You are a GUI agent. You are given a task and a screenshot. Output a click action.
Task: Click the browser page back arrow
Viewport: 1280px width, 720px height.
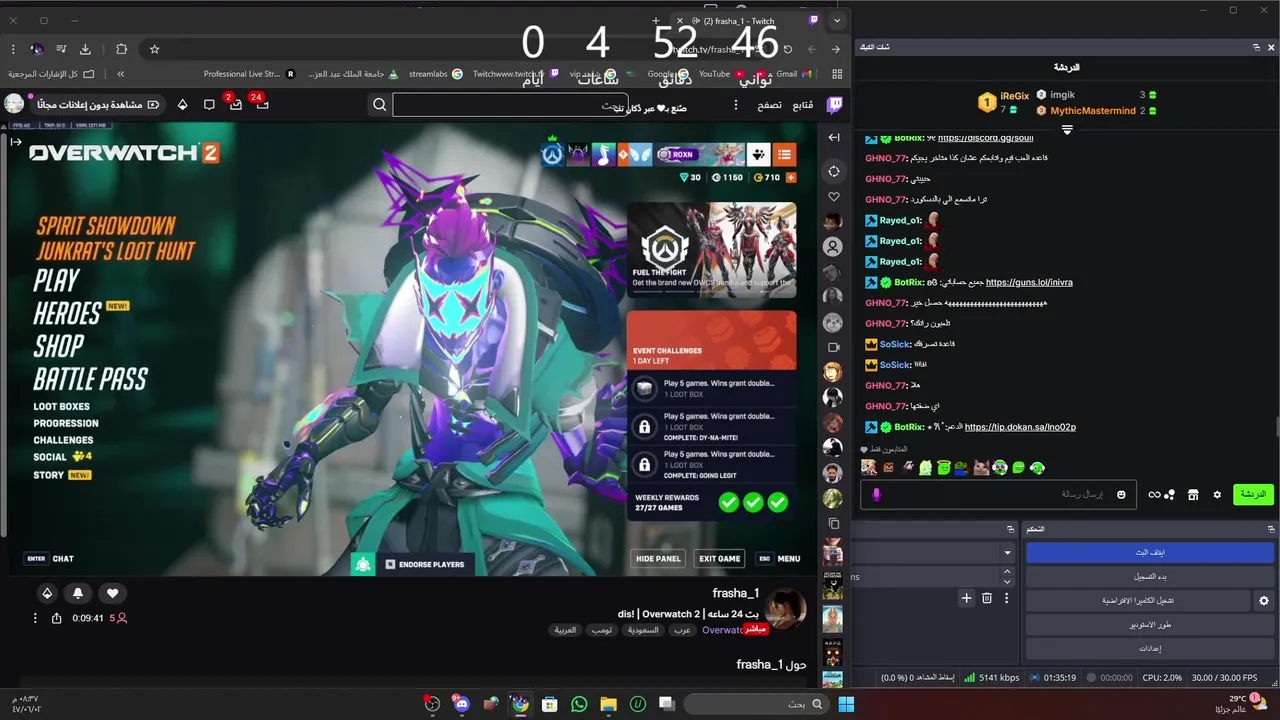[836, 49]
